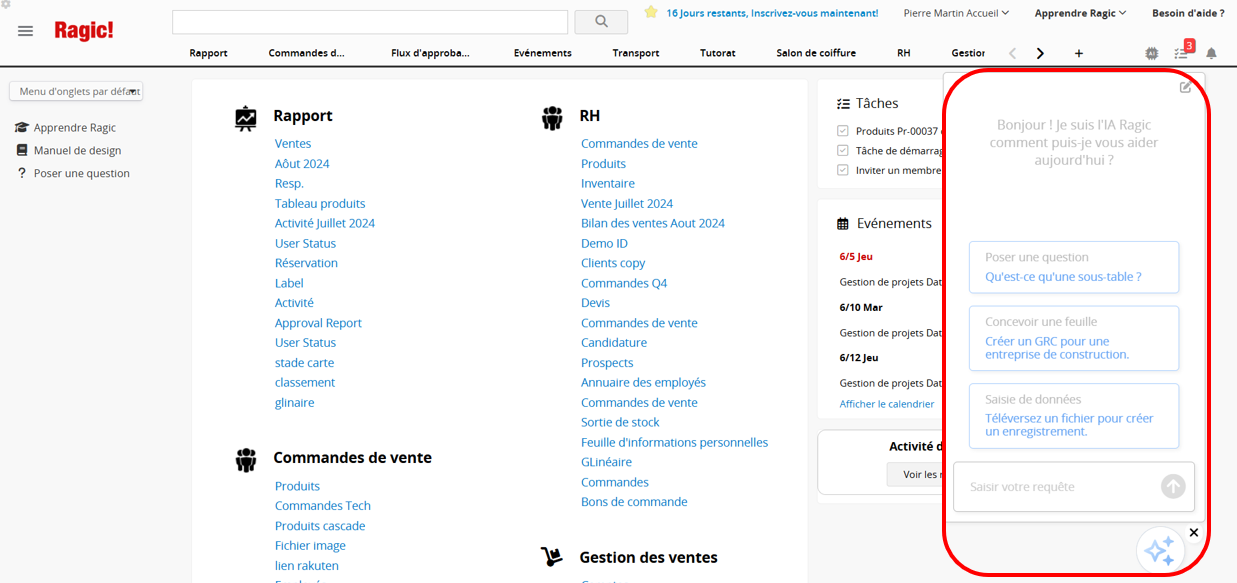This screenshot has width=1237, height=583.
Task: Close the AI assistant panel
Action: pyautogui.click(x=1194, y=533)
